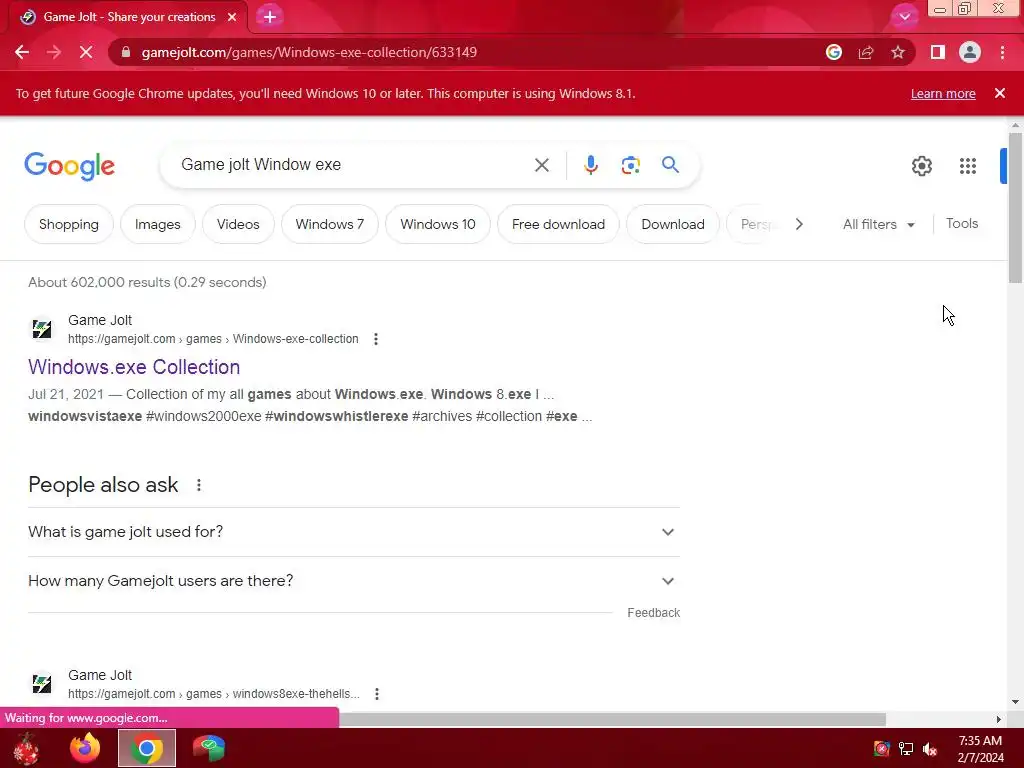Clear the search query with the X
This screenshot has width=1024, height=768.
point(541,165)
